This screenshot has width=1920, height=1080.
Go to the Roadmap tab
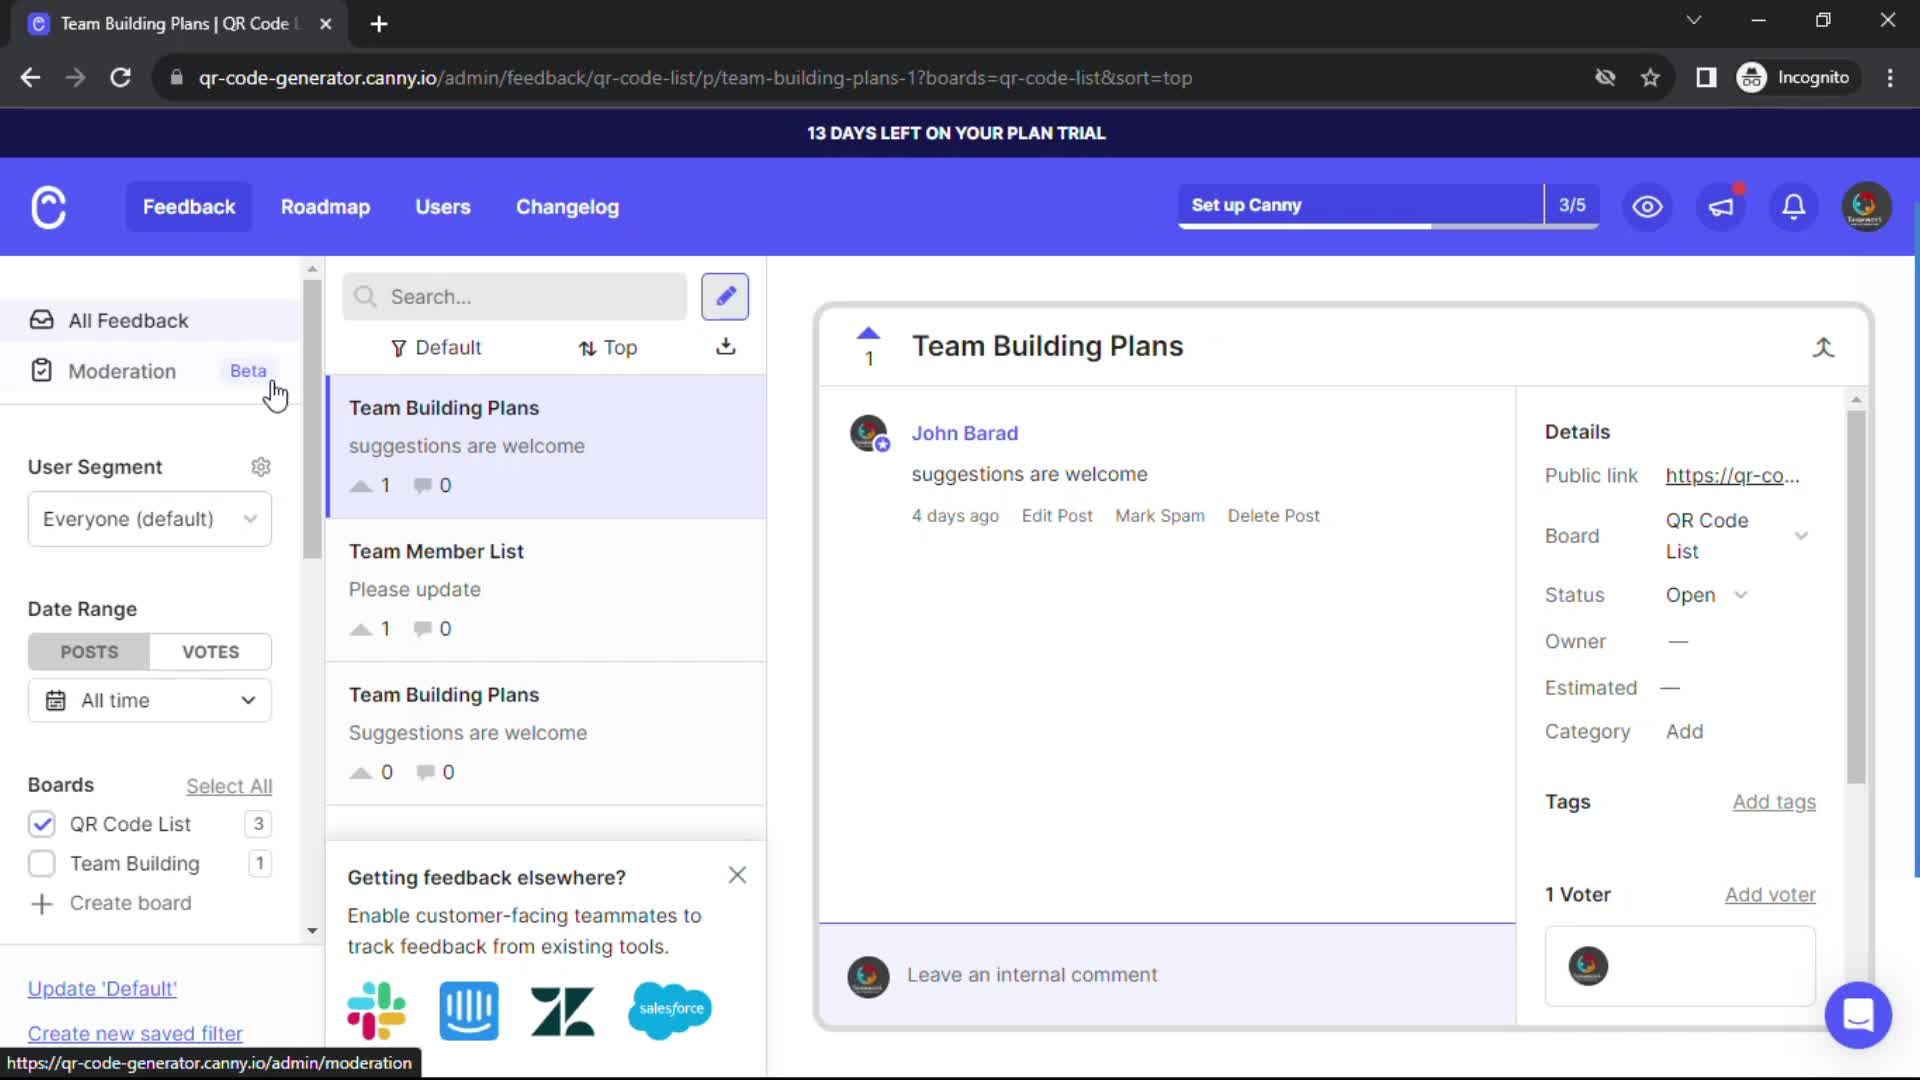(325, 207)
